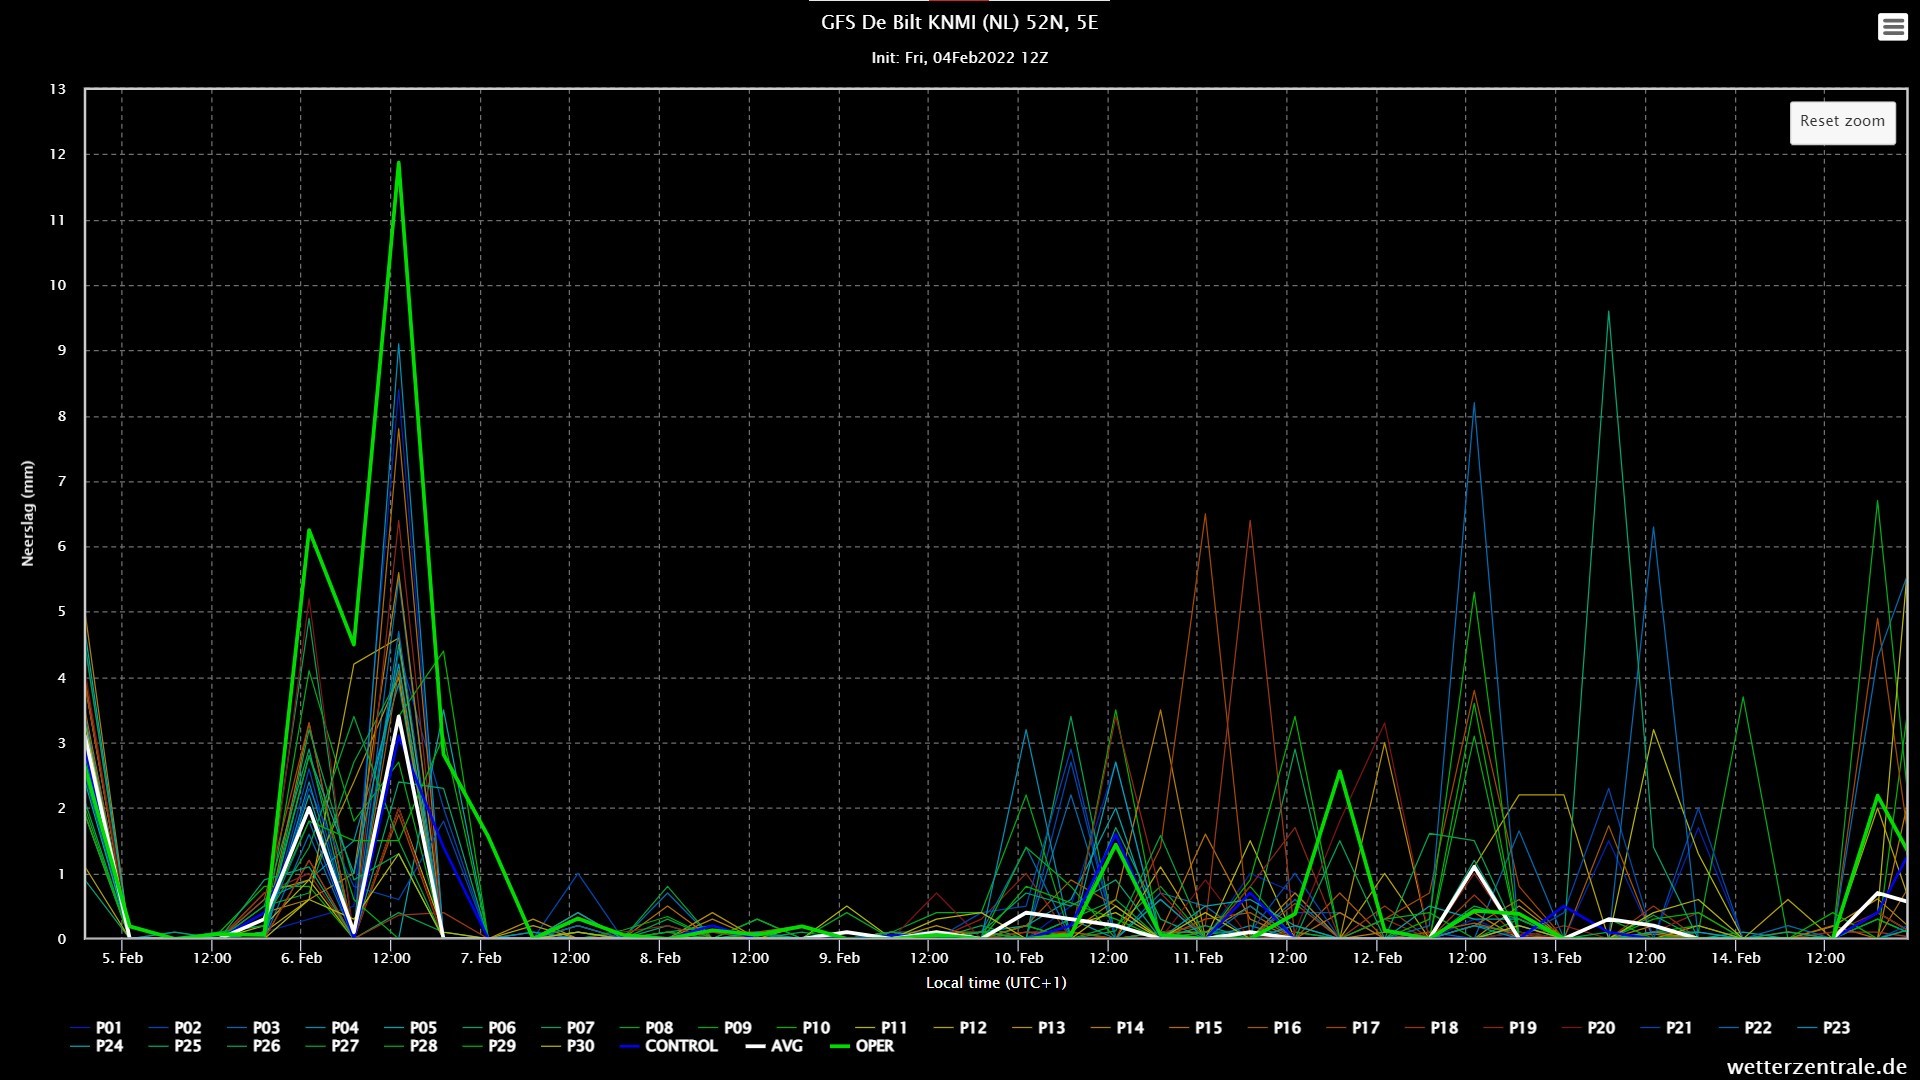This screenshot has height=1080, width=1920.
Task: Click the wetterzentrale.de credit link
Action: [x=1816, y=1067]
